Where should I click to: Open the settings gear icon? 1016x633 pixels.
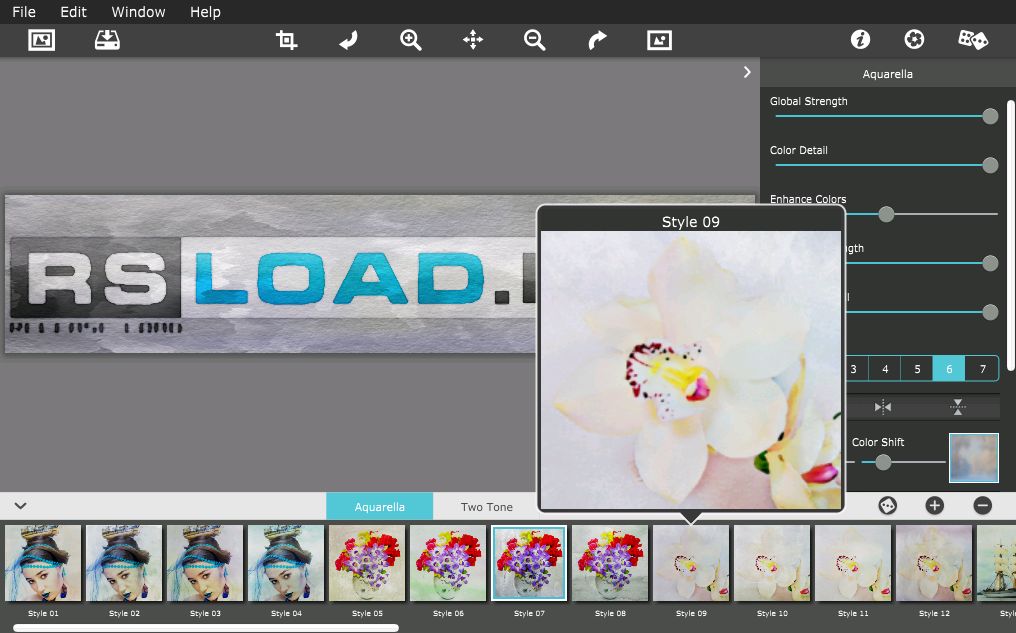click(x=914, y=40)
